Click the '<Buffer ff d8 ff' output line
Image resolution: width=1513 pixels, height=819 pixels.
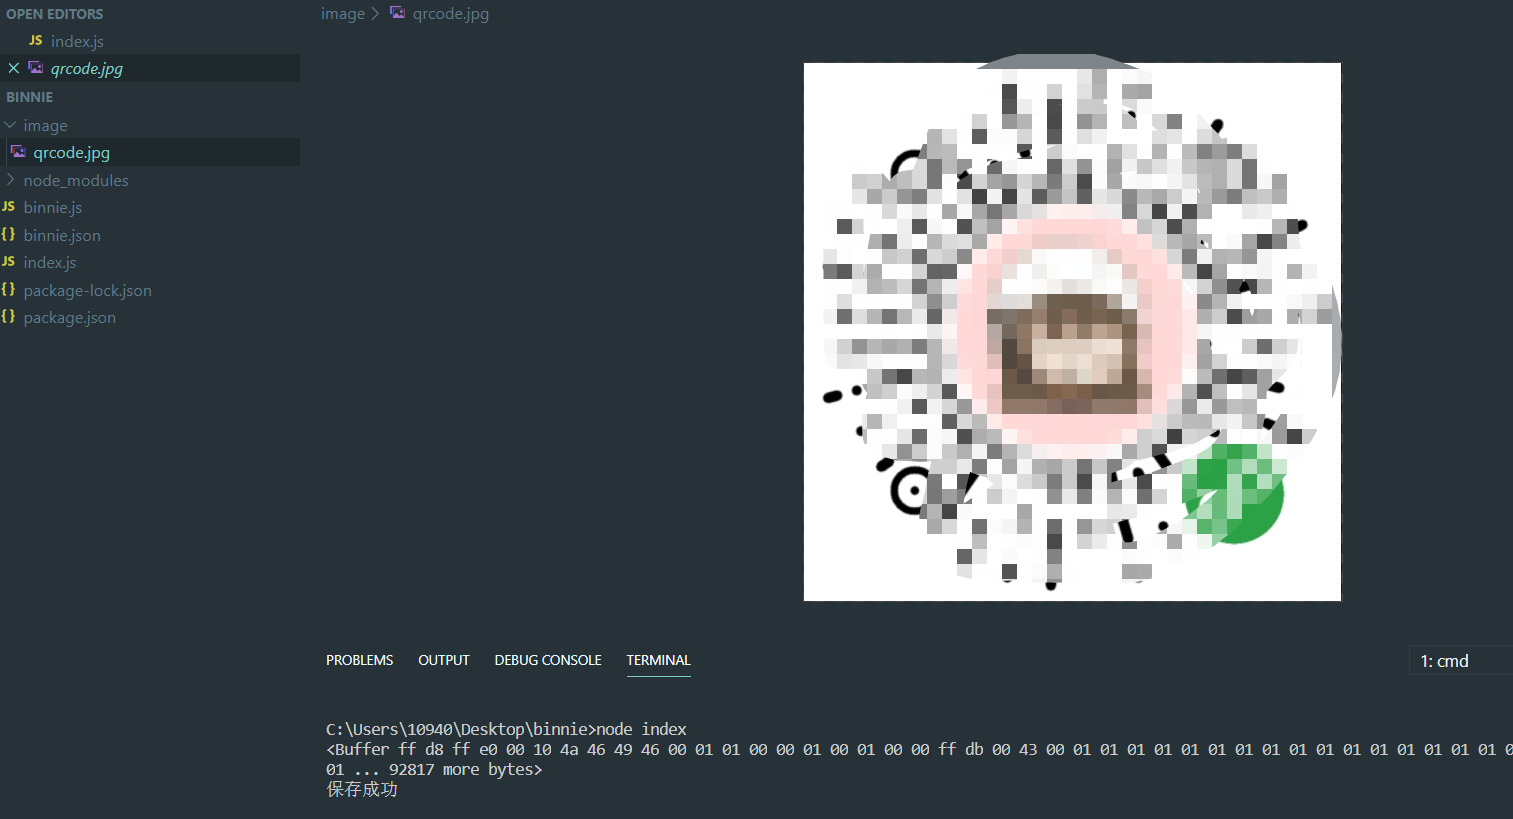(919, 749)
